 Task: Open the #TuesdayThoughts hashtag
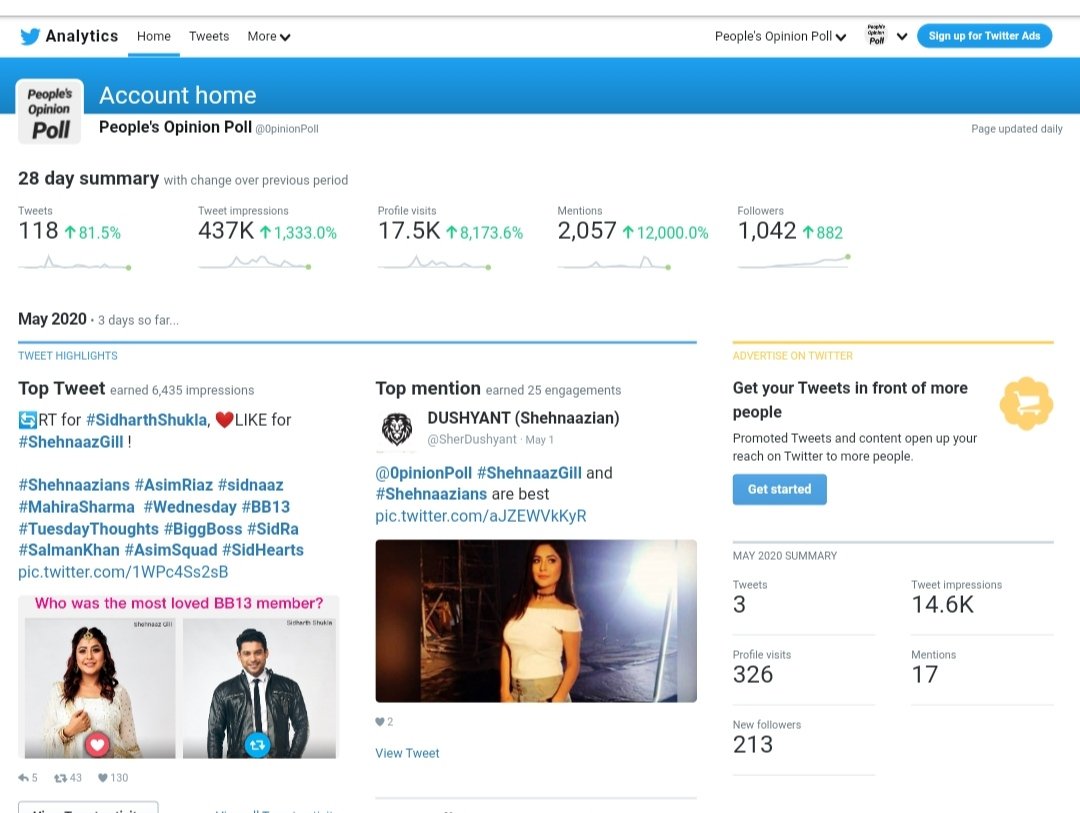[x=88, y=529]
